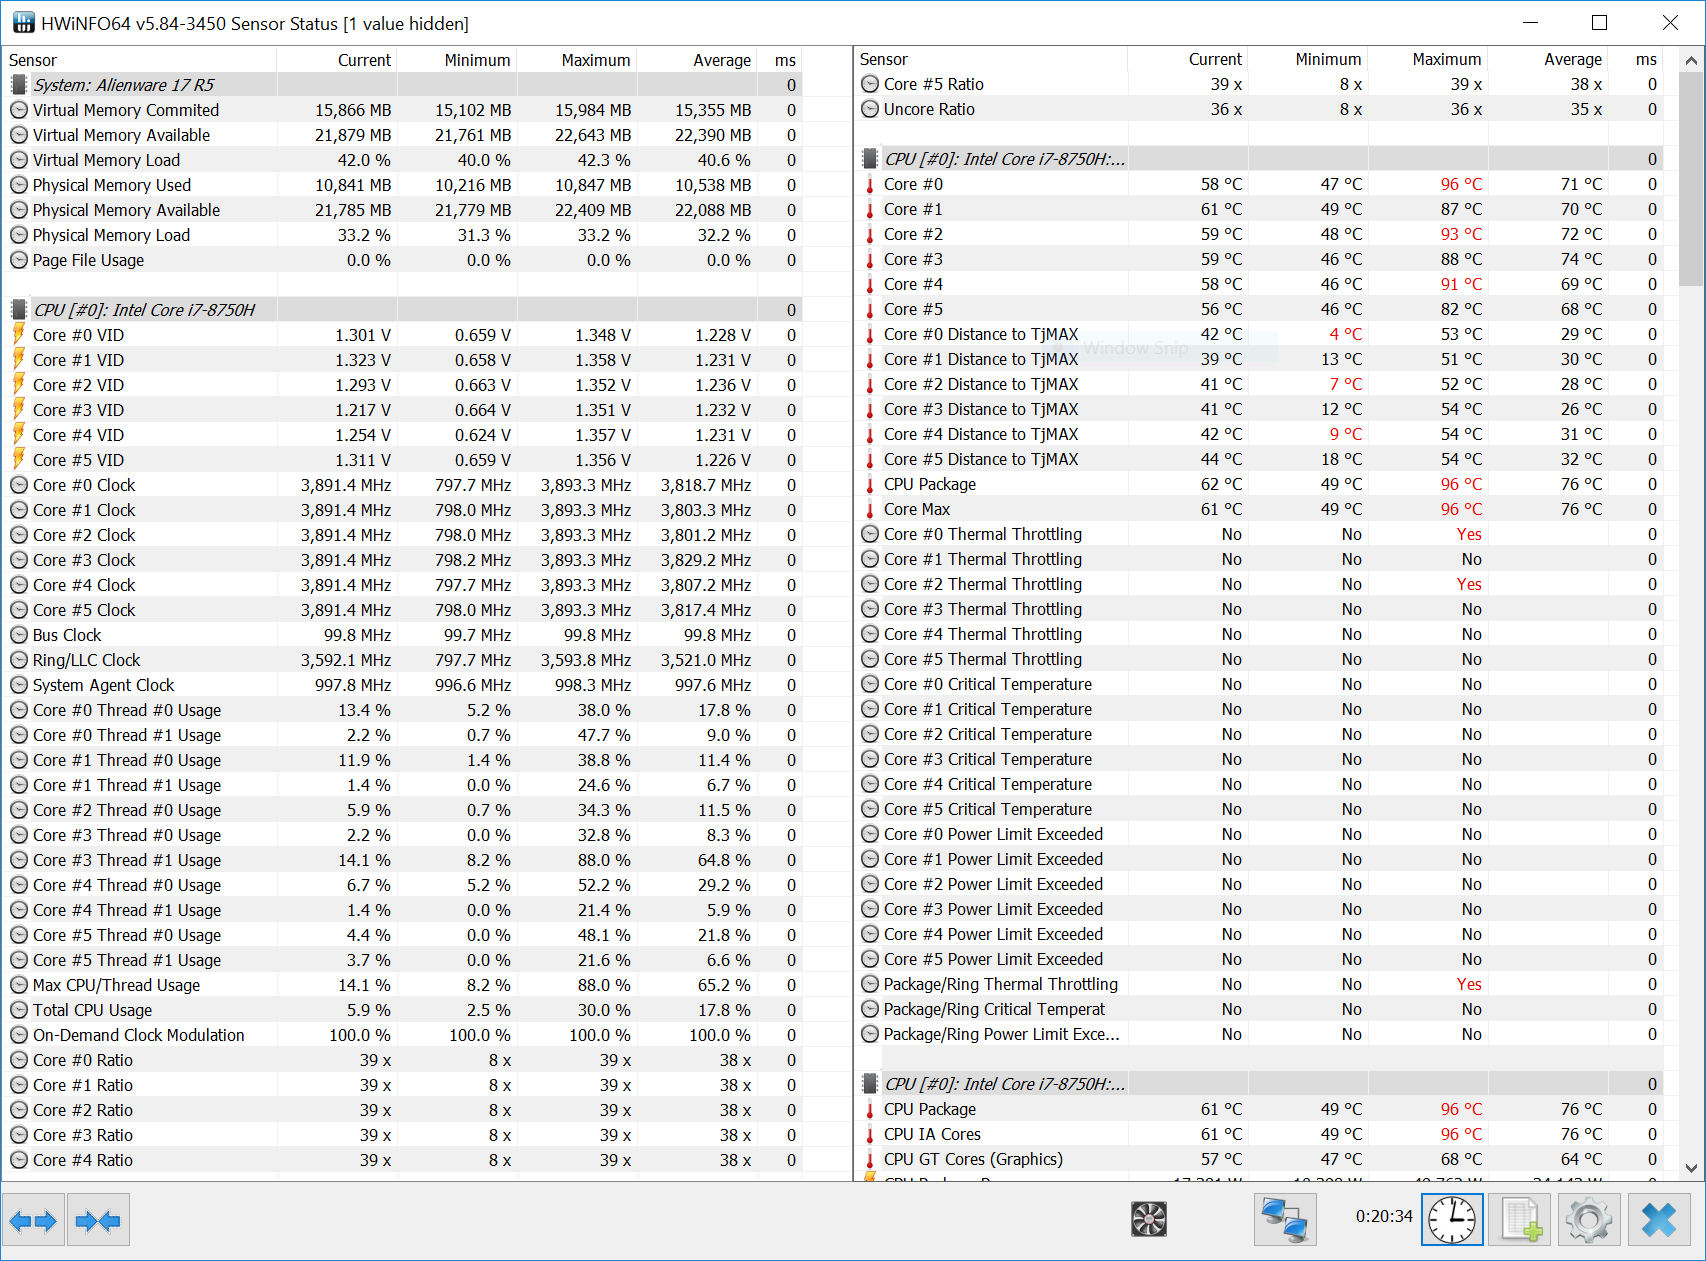Click the right panel ms column header
The height and width of the screenshot is (1261, 1706).
tap(1636, 60)
